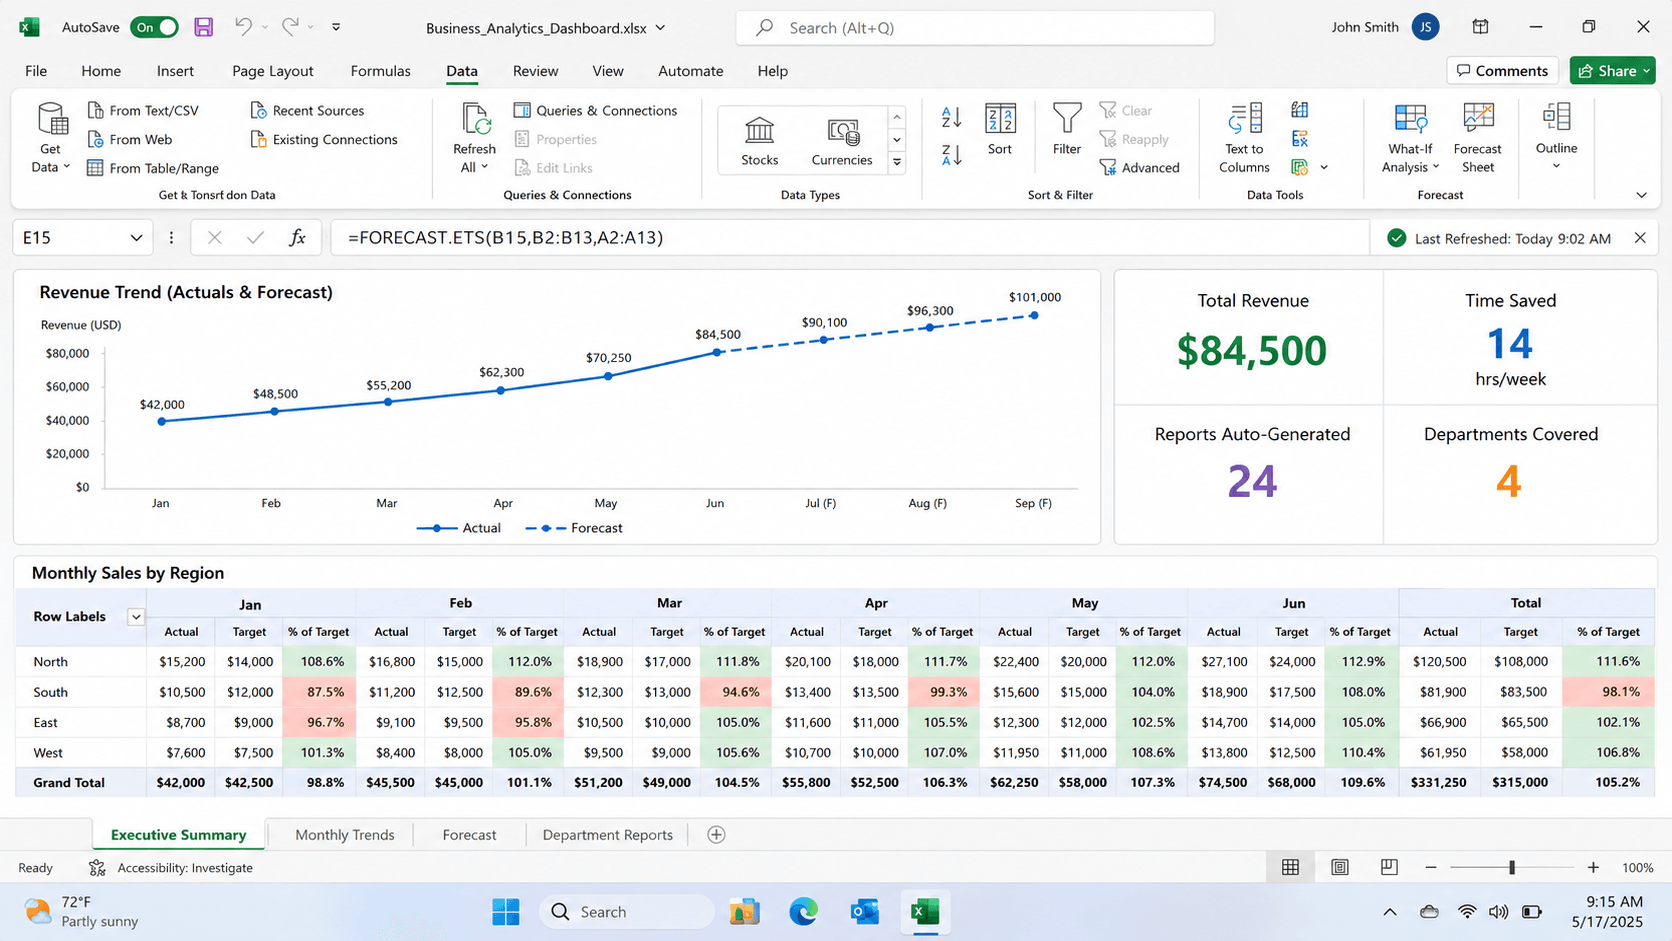Image resolution: width=1672 pixels, height=941 pixels.
Task: Dismiss the Last Refreshed notice
Action: pos(1640,238)
